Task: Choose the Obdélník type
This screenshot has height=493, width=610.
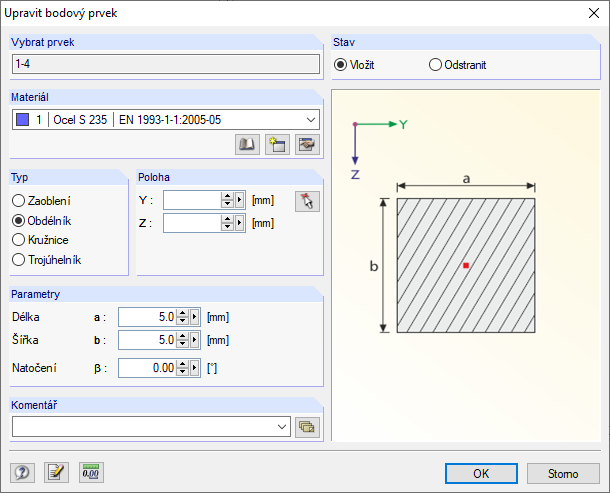Action: [18, 221]
